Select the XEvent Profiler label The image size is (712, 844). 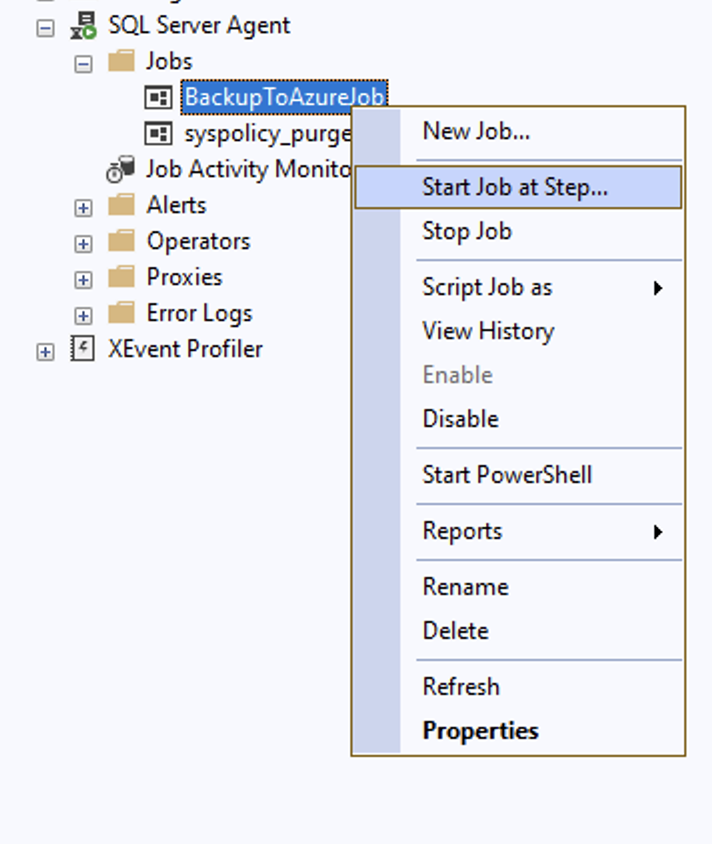(x=186, y=349)
